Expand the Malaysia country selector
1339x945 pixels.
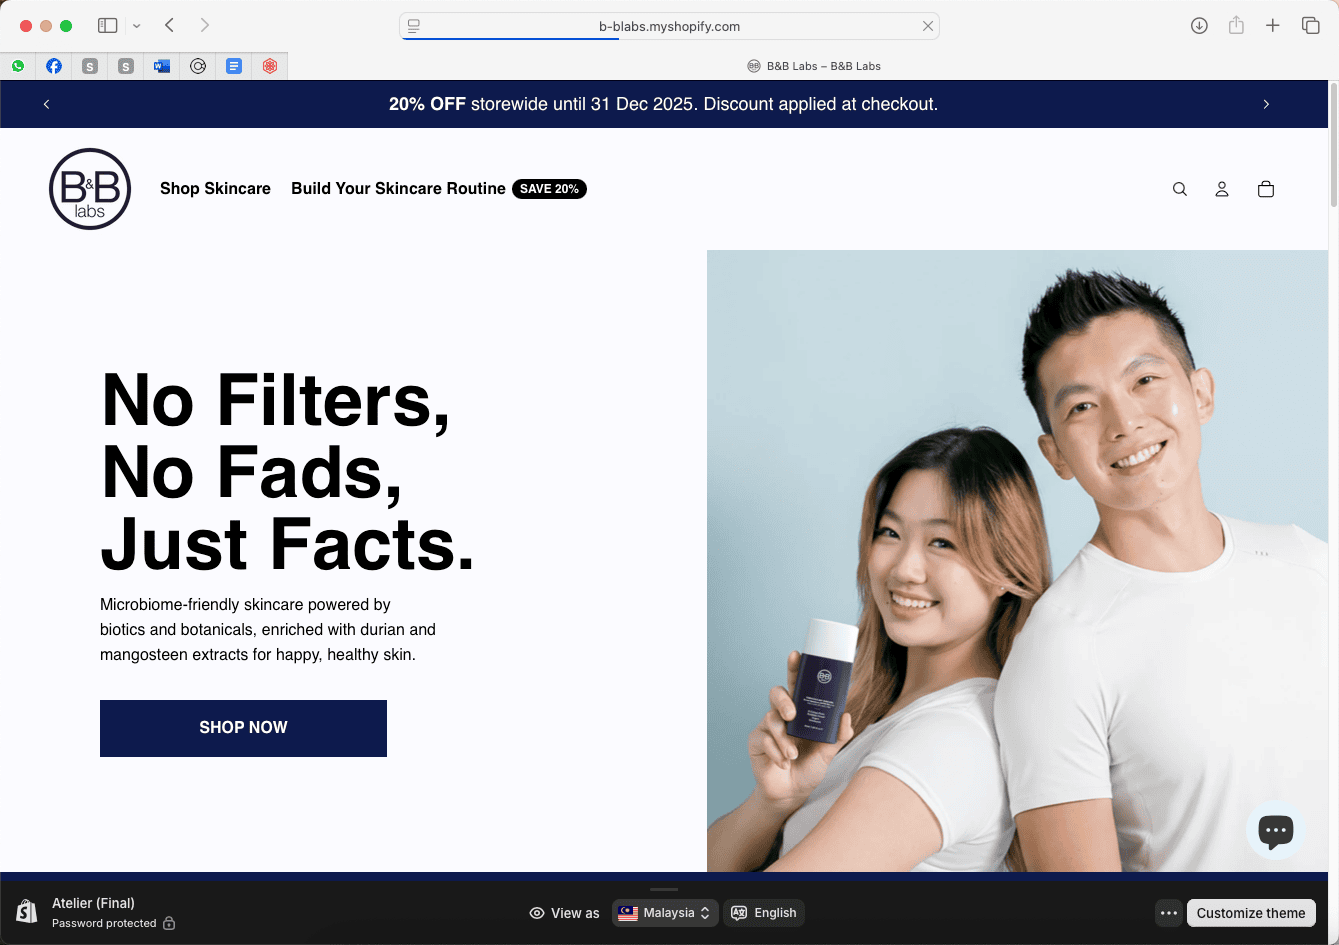(x=665, y=913)
